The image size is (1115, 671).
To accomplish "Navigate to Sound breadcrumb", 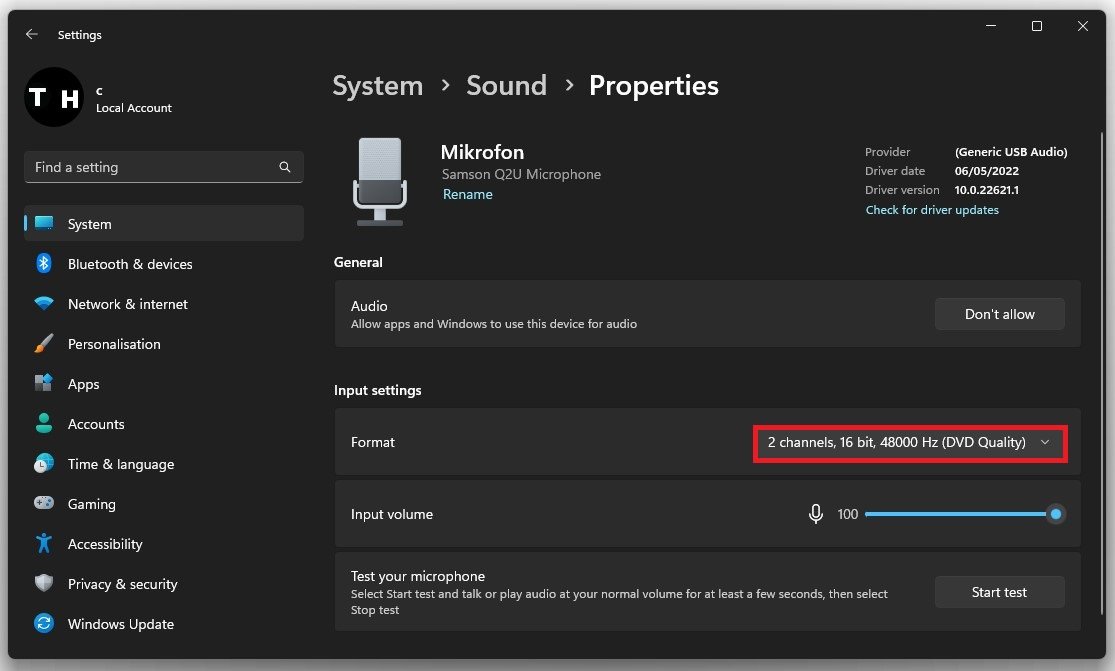I will [x=506, y=86].
